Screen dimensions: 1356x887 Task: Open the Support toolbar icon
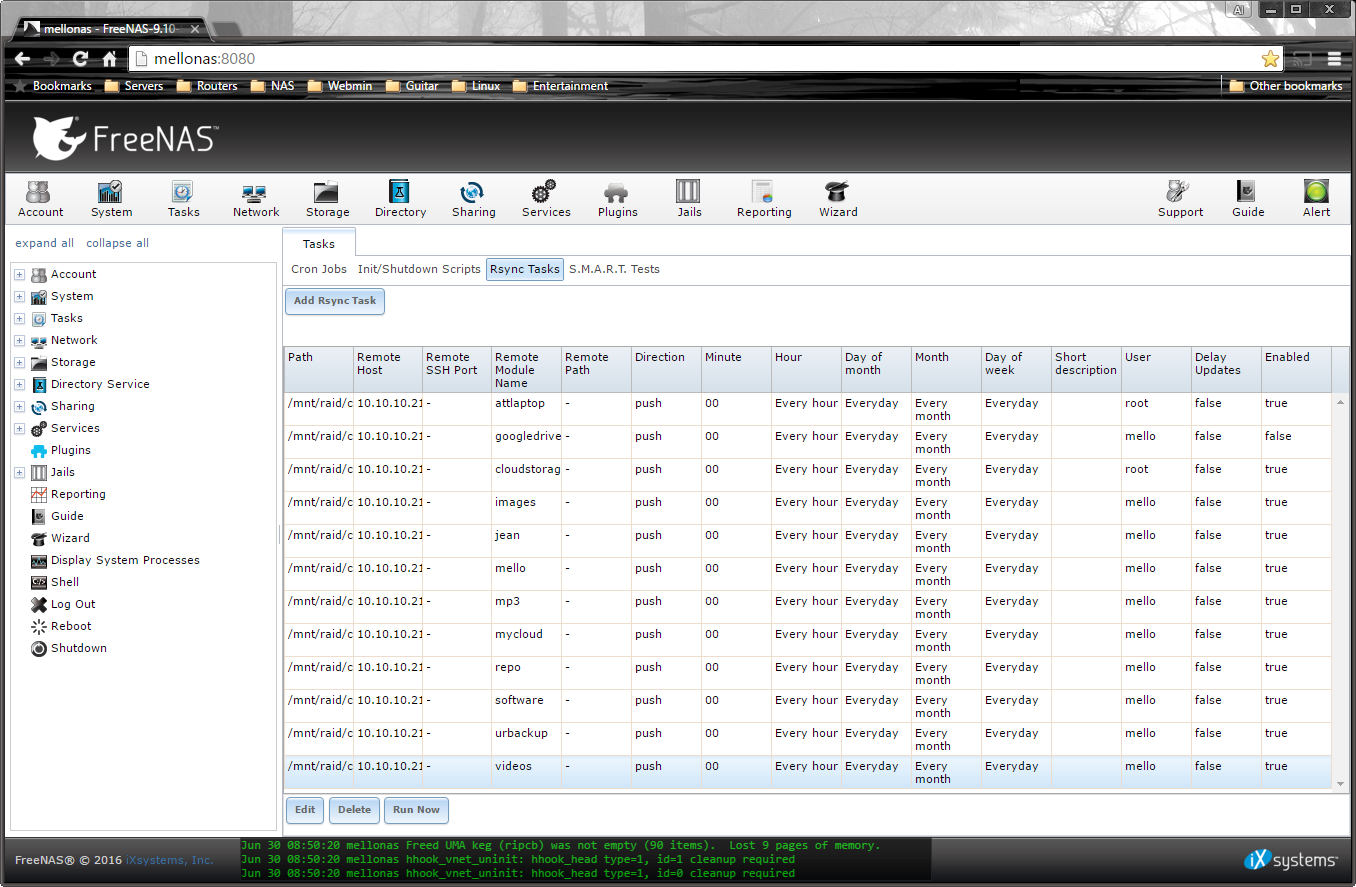point(1180,198)
